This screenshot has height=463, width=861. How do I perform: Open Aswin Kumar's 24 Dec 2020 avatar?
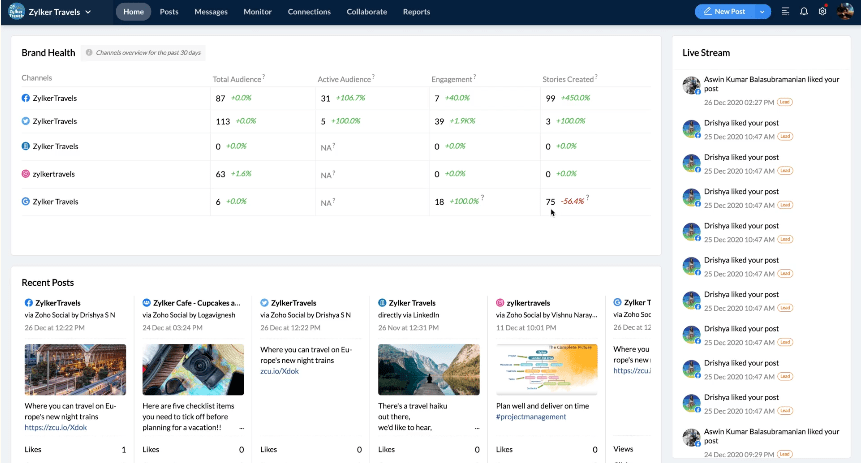click(x=691, y=437)
